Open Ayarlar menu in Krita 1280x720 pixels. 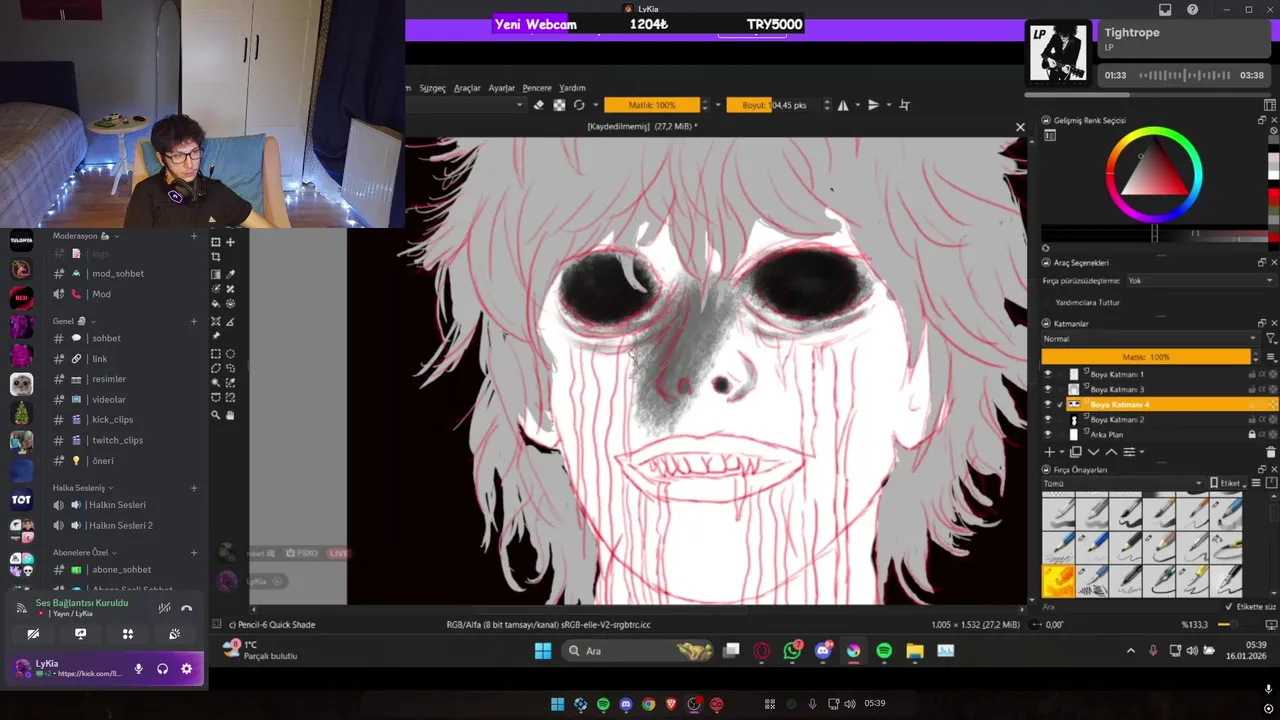tap(501, 88)
